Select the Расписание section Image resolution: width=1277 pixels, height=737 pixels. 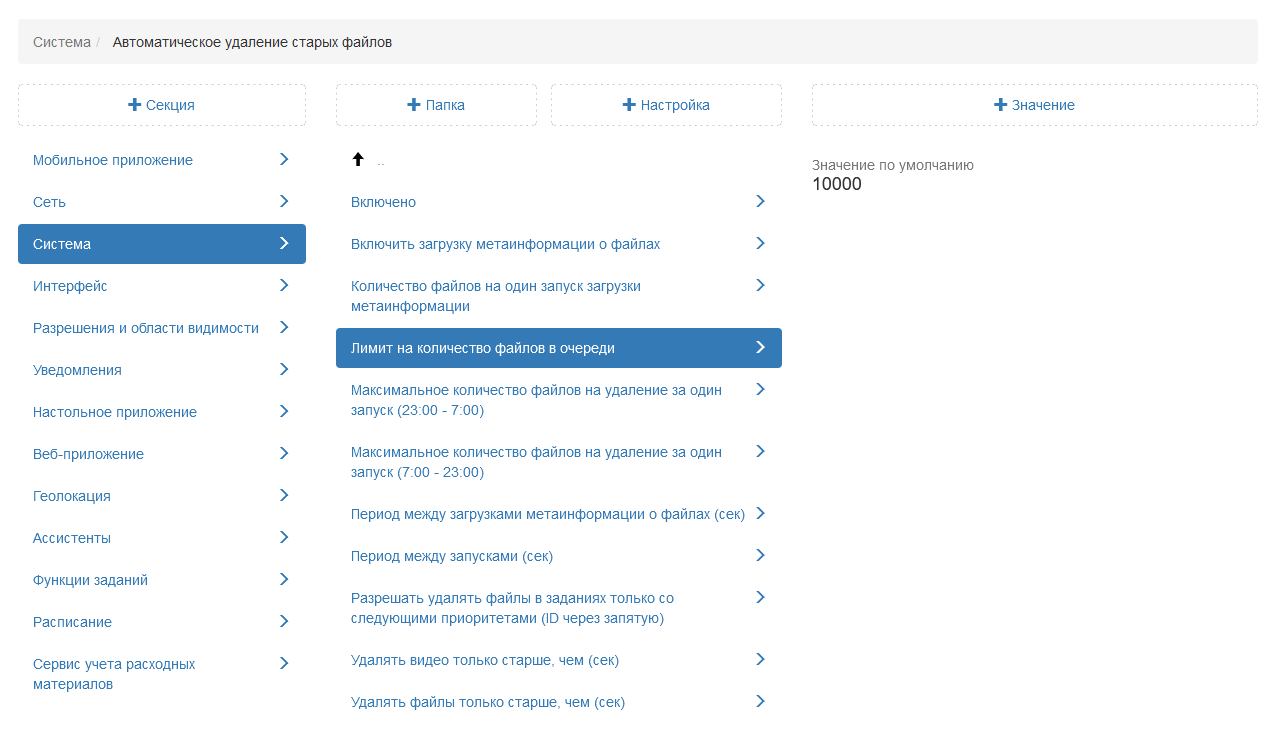click(x=72, y=622)
